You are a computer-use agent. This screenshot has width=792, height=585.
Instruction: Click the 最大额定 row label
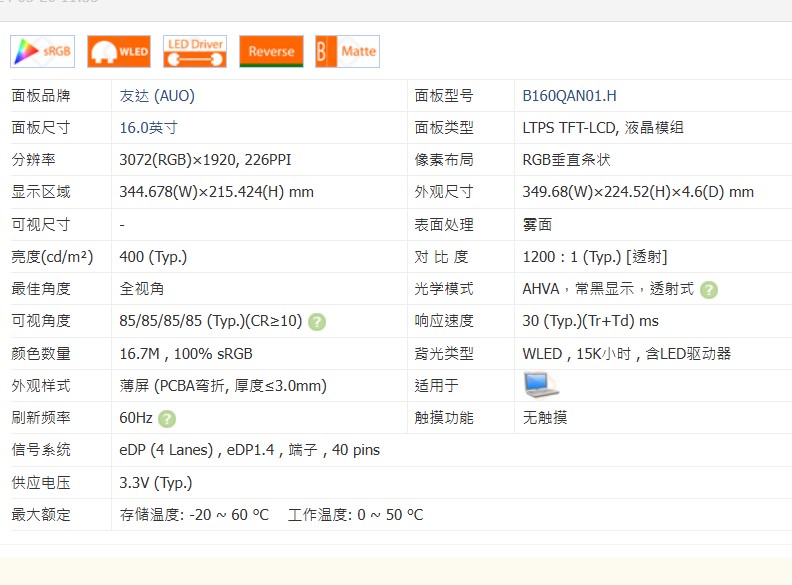(x=41, y=515)
